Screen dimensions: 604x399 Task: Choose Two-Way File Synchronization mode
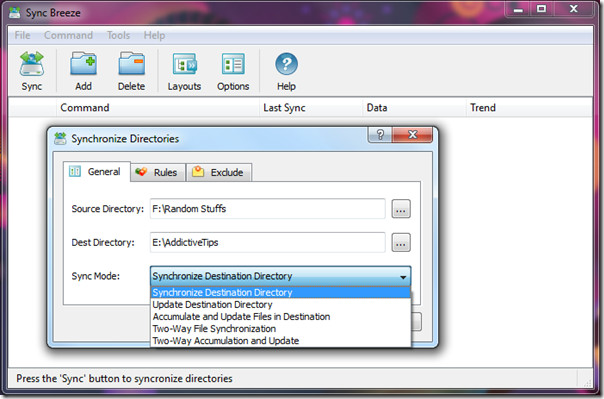pos(280,329)
